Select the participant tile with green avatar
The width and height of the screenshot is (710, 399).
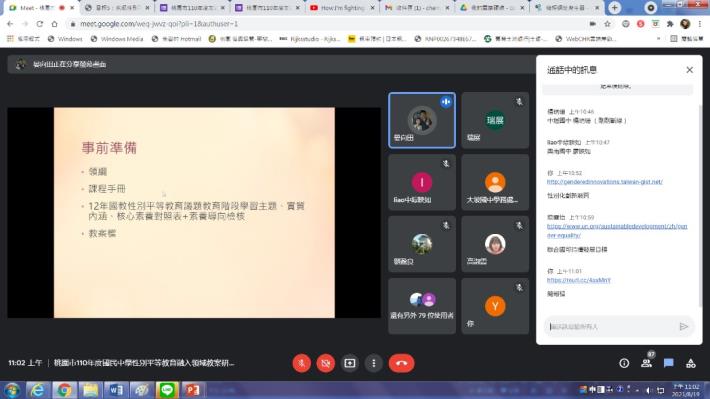(x=495, y=120)
